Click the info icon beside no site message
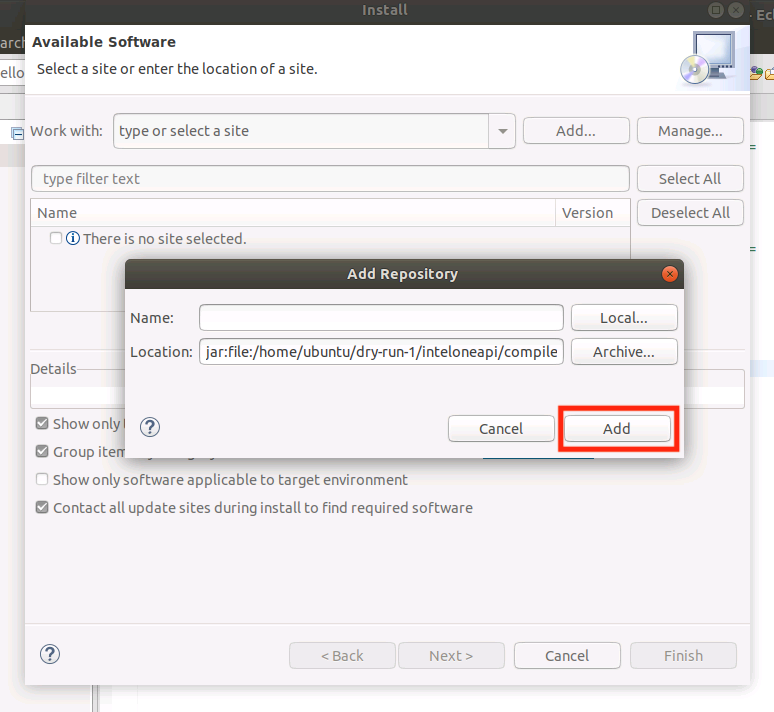 coord(73,238)
